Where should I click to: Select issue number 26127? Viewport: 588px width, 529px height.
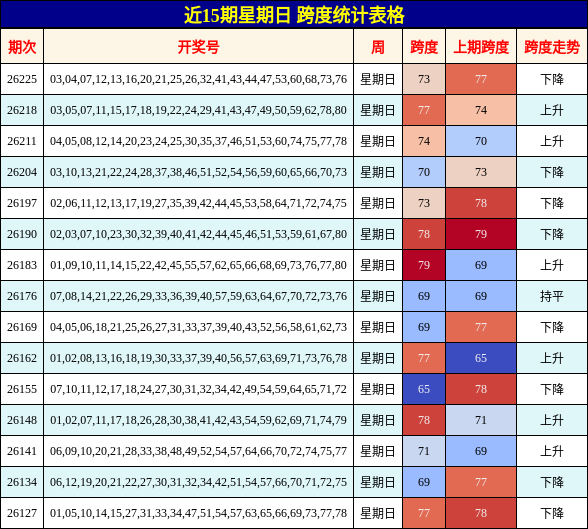pyautogui.click(x=22, y=513)
